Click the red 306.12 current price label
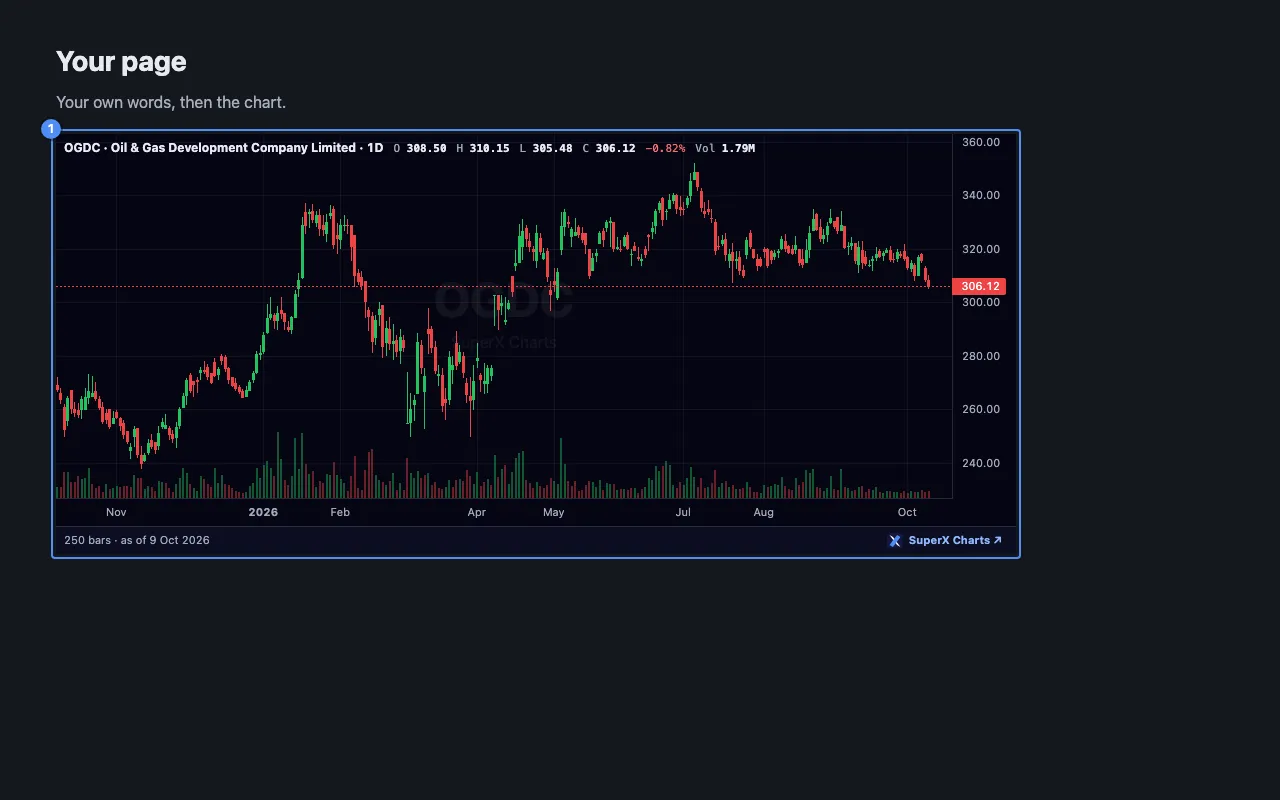The width and height of the screenshot is (1280, 800). point(979,286)
